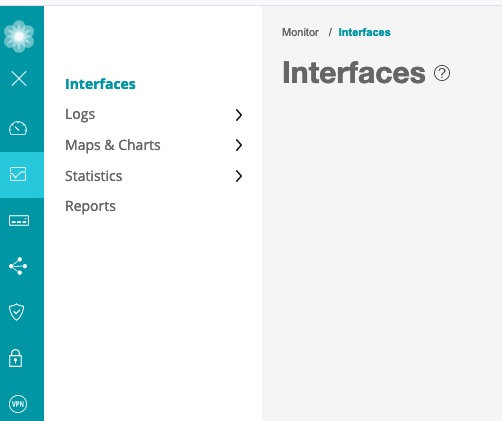Click the Monitor breadcrumb link

click(300, 32)
